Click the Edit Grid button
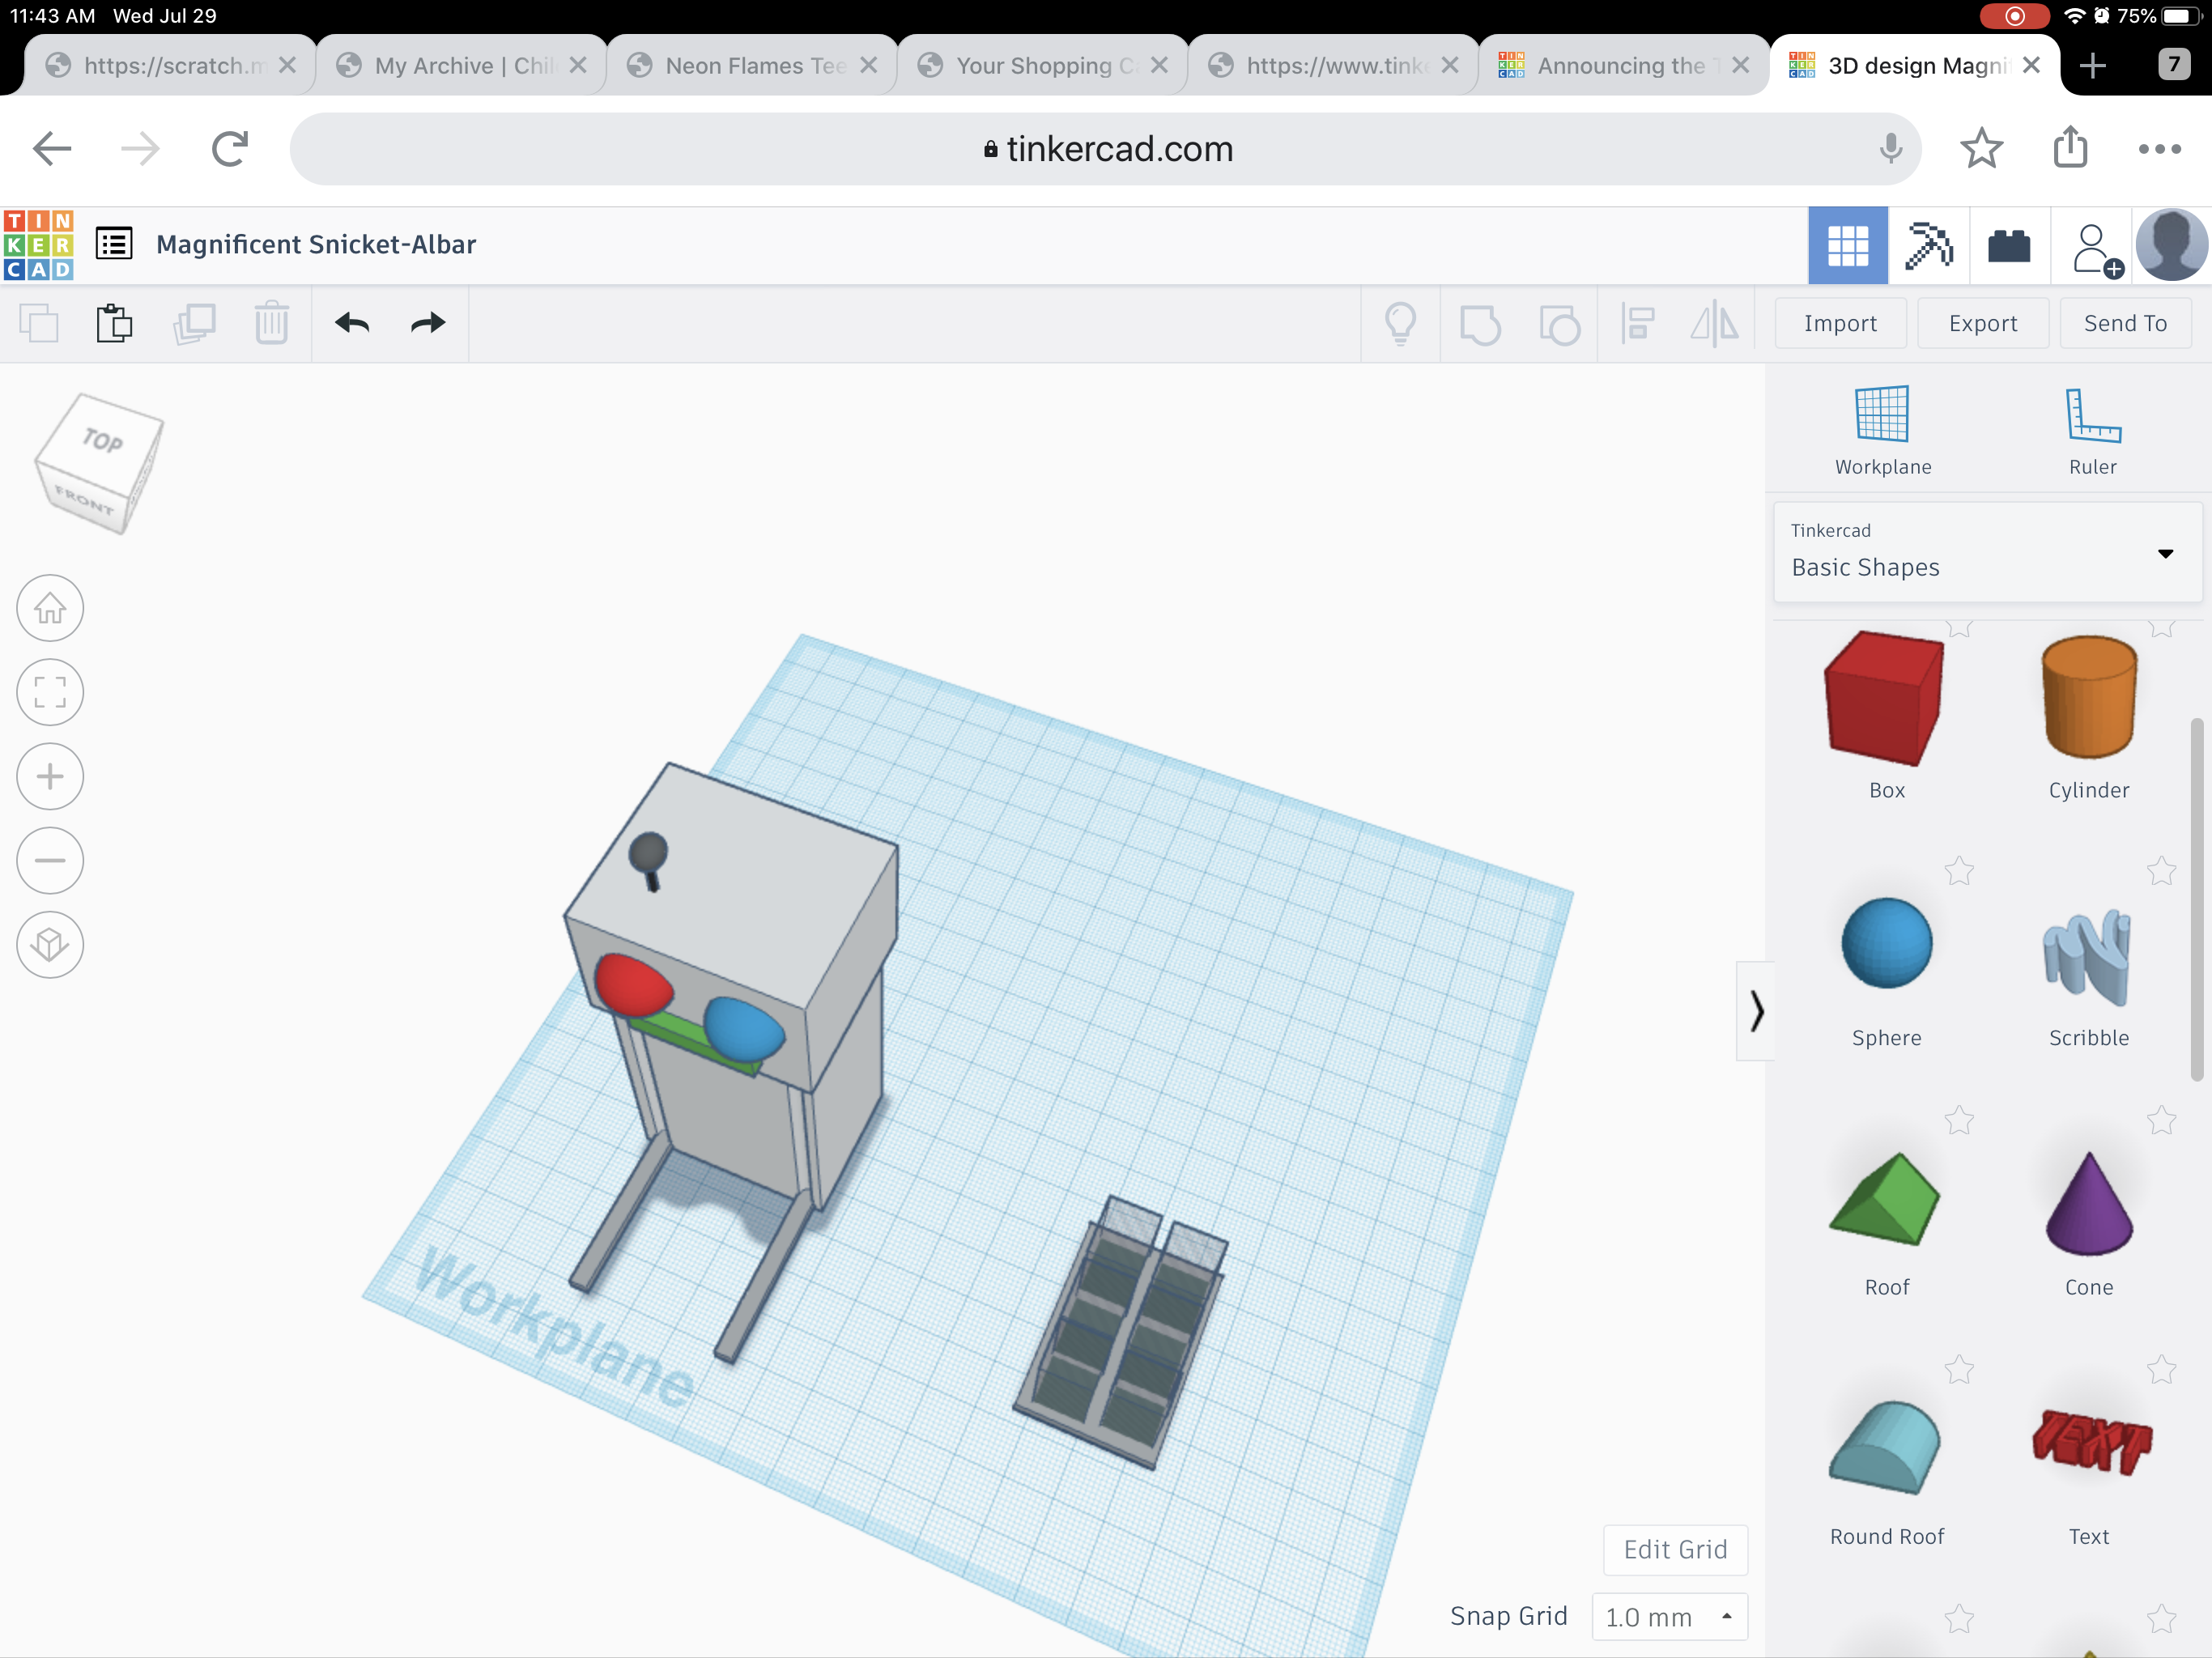Screen dimensions: 2212x1658 point(1675,1550)
